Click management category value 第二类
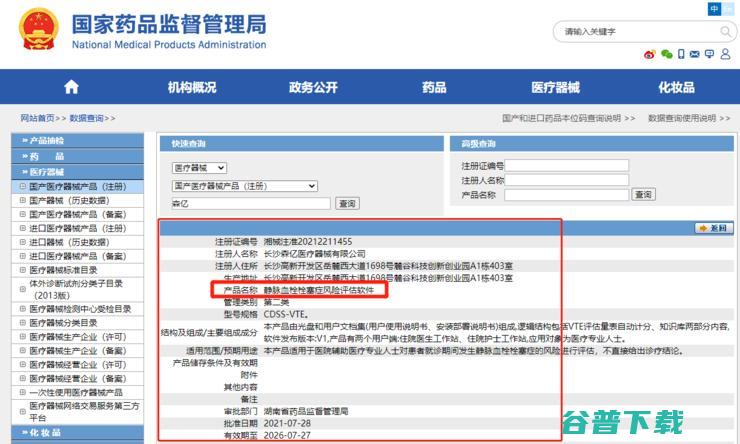Image resolution: width=740 pixels, height=444 pixels. [277, 302]
